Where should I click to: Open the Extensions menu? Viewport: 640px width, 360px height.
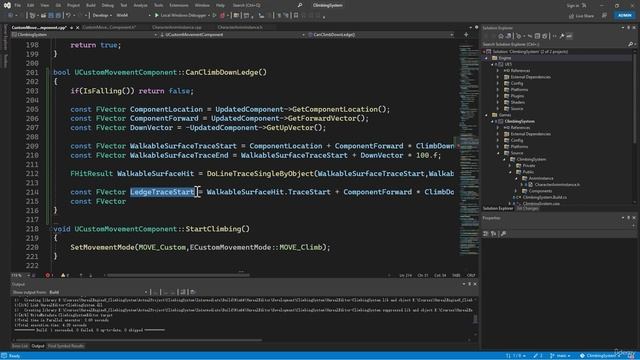pos(179,5)
